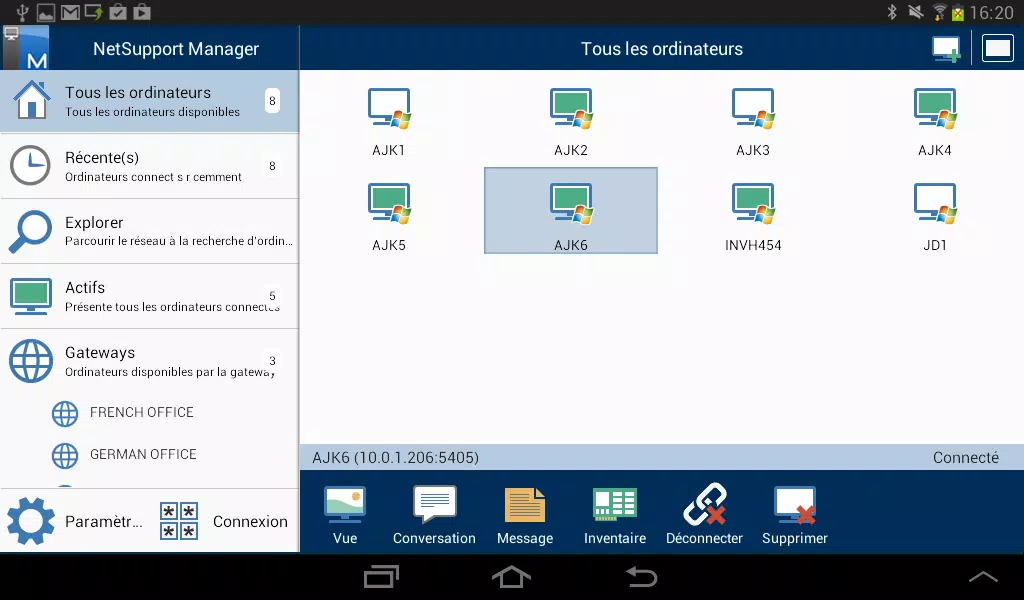Open the Récente(s) recent computers list
The height and width of the screenshot is (600, 1024).
pyautogui.click(x=150, y=166)
